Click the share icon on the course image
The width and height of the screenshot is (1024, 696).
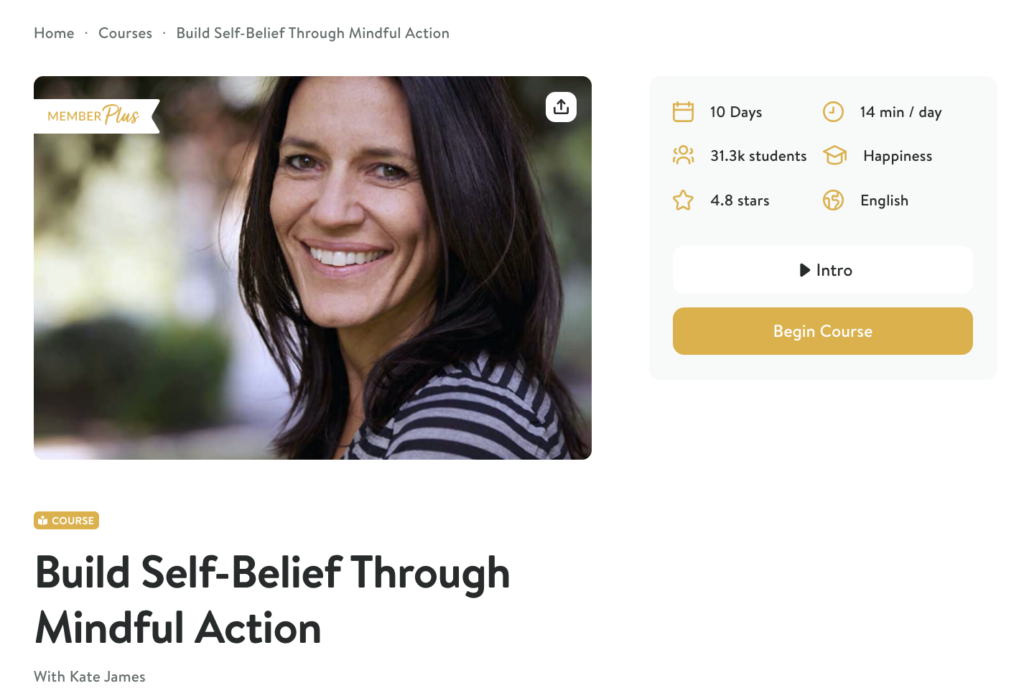(561, 107)
